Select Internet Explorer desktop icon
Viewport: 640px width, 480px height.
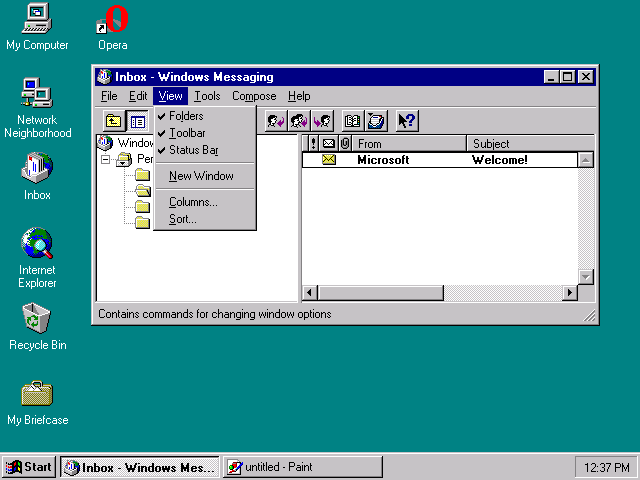[x=37, y=243]
